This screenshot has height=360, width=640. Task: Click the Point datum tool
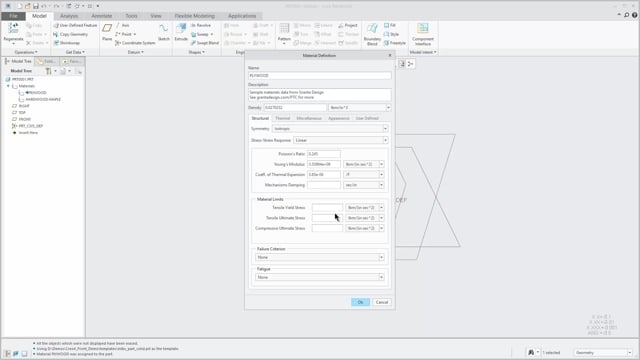point(125,34)
